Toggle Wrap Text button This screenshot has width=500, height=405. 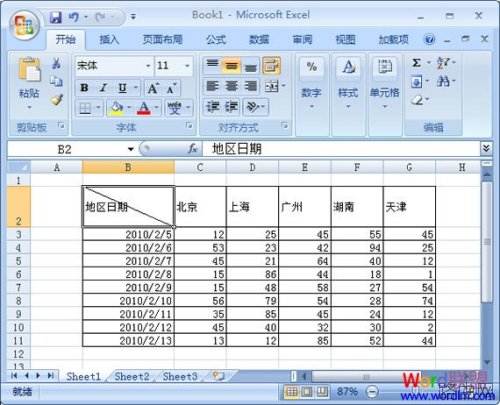coord(272,65)
